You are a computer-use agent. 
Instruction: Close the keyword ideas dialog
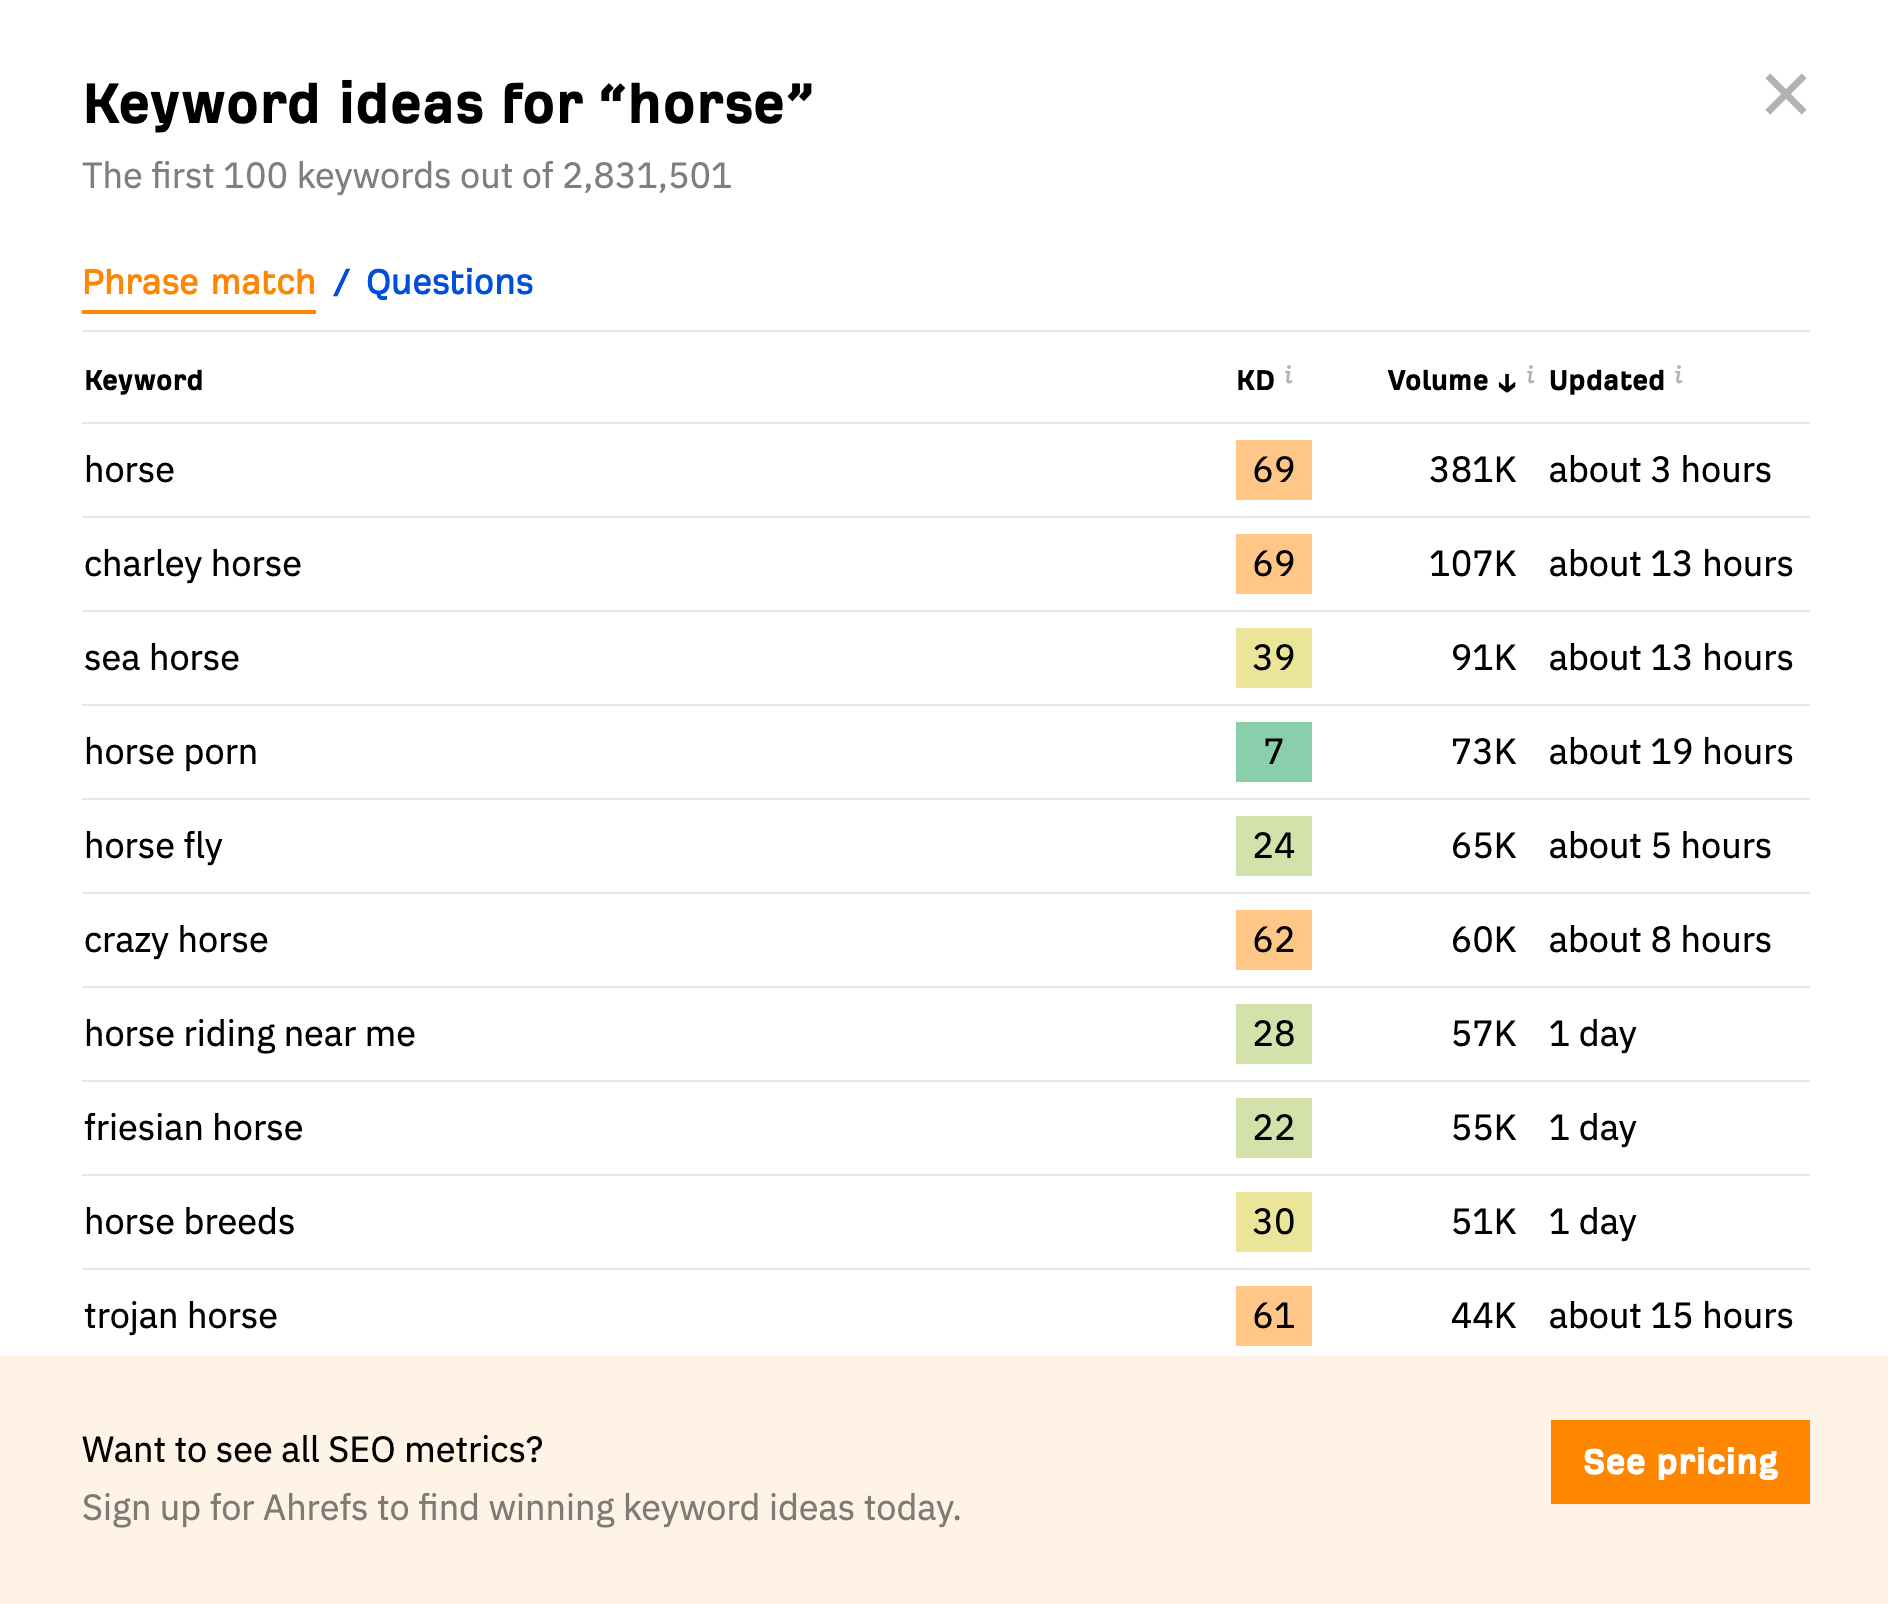point(1785,95)
